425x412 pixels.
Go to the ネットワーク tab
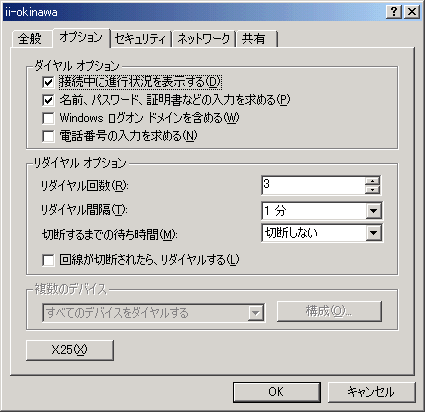pyautogui.click(x=204, y=38)
